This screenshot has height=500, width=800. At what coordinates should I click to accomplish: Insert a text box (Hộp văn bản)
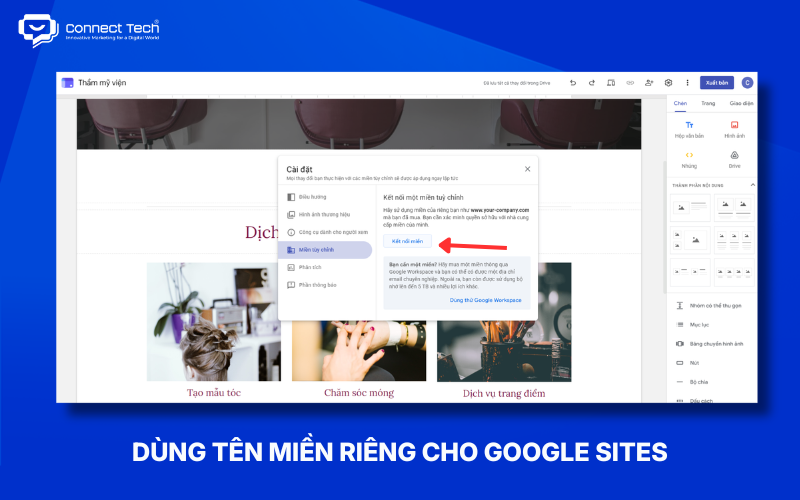(689, 129)
